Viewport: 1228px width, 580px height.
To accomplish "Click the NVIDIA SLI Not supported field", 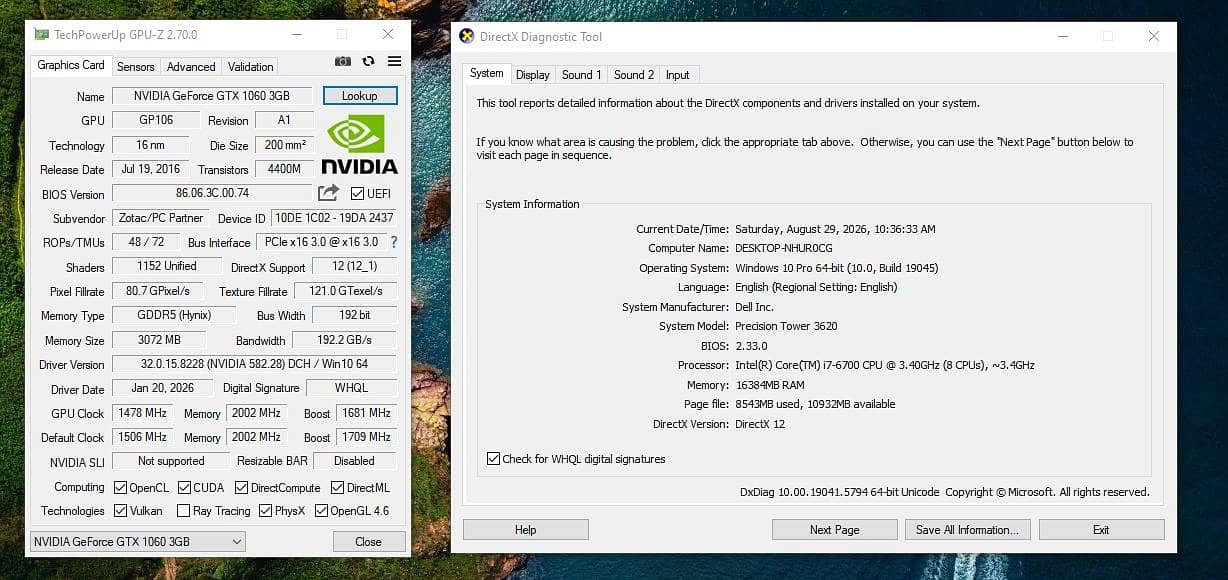I will [171, 461].
